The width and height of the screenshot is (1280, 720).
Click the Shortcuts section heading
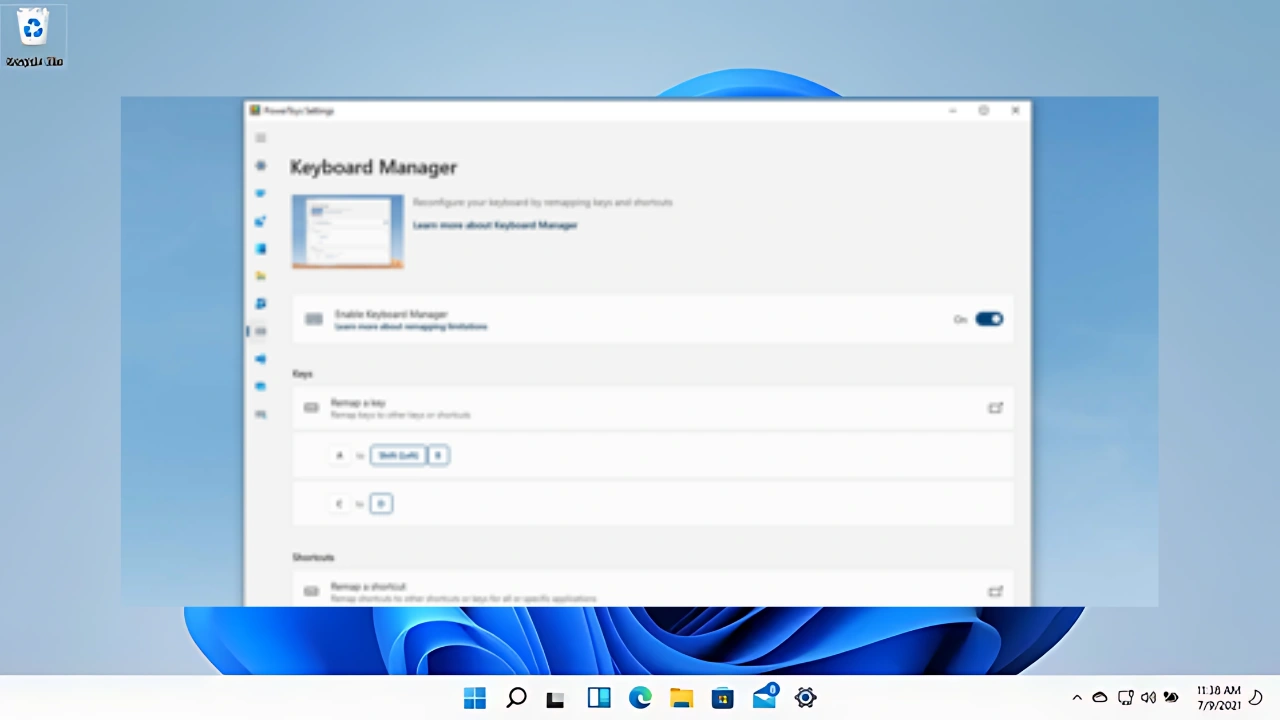pos(313,557)
